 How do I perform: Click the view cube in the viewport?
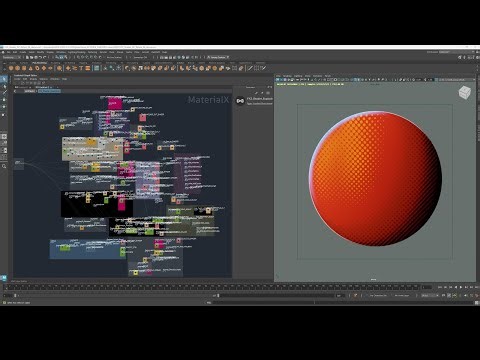464,93
